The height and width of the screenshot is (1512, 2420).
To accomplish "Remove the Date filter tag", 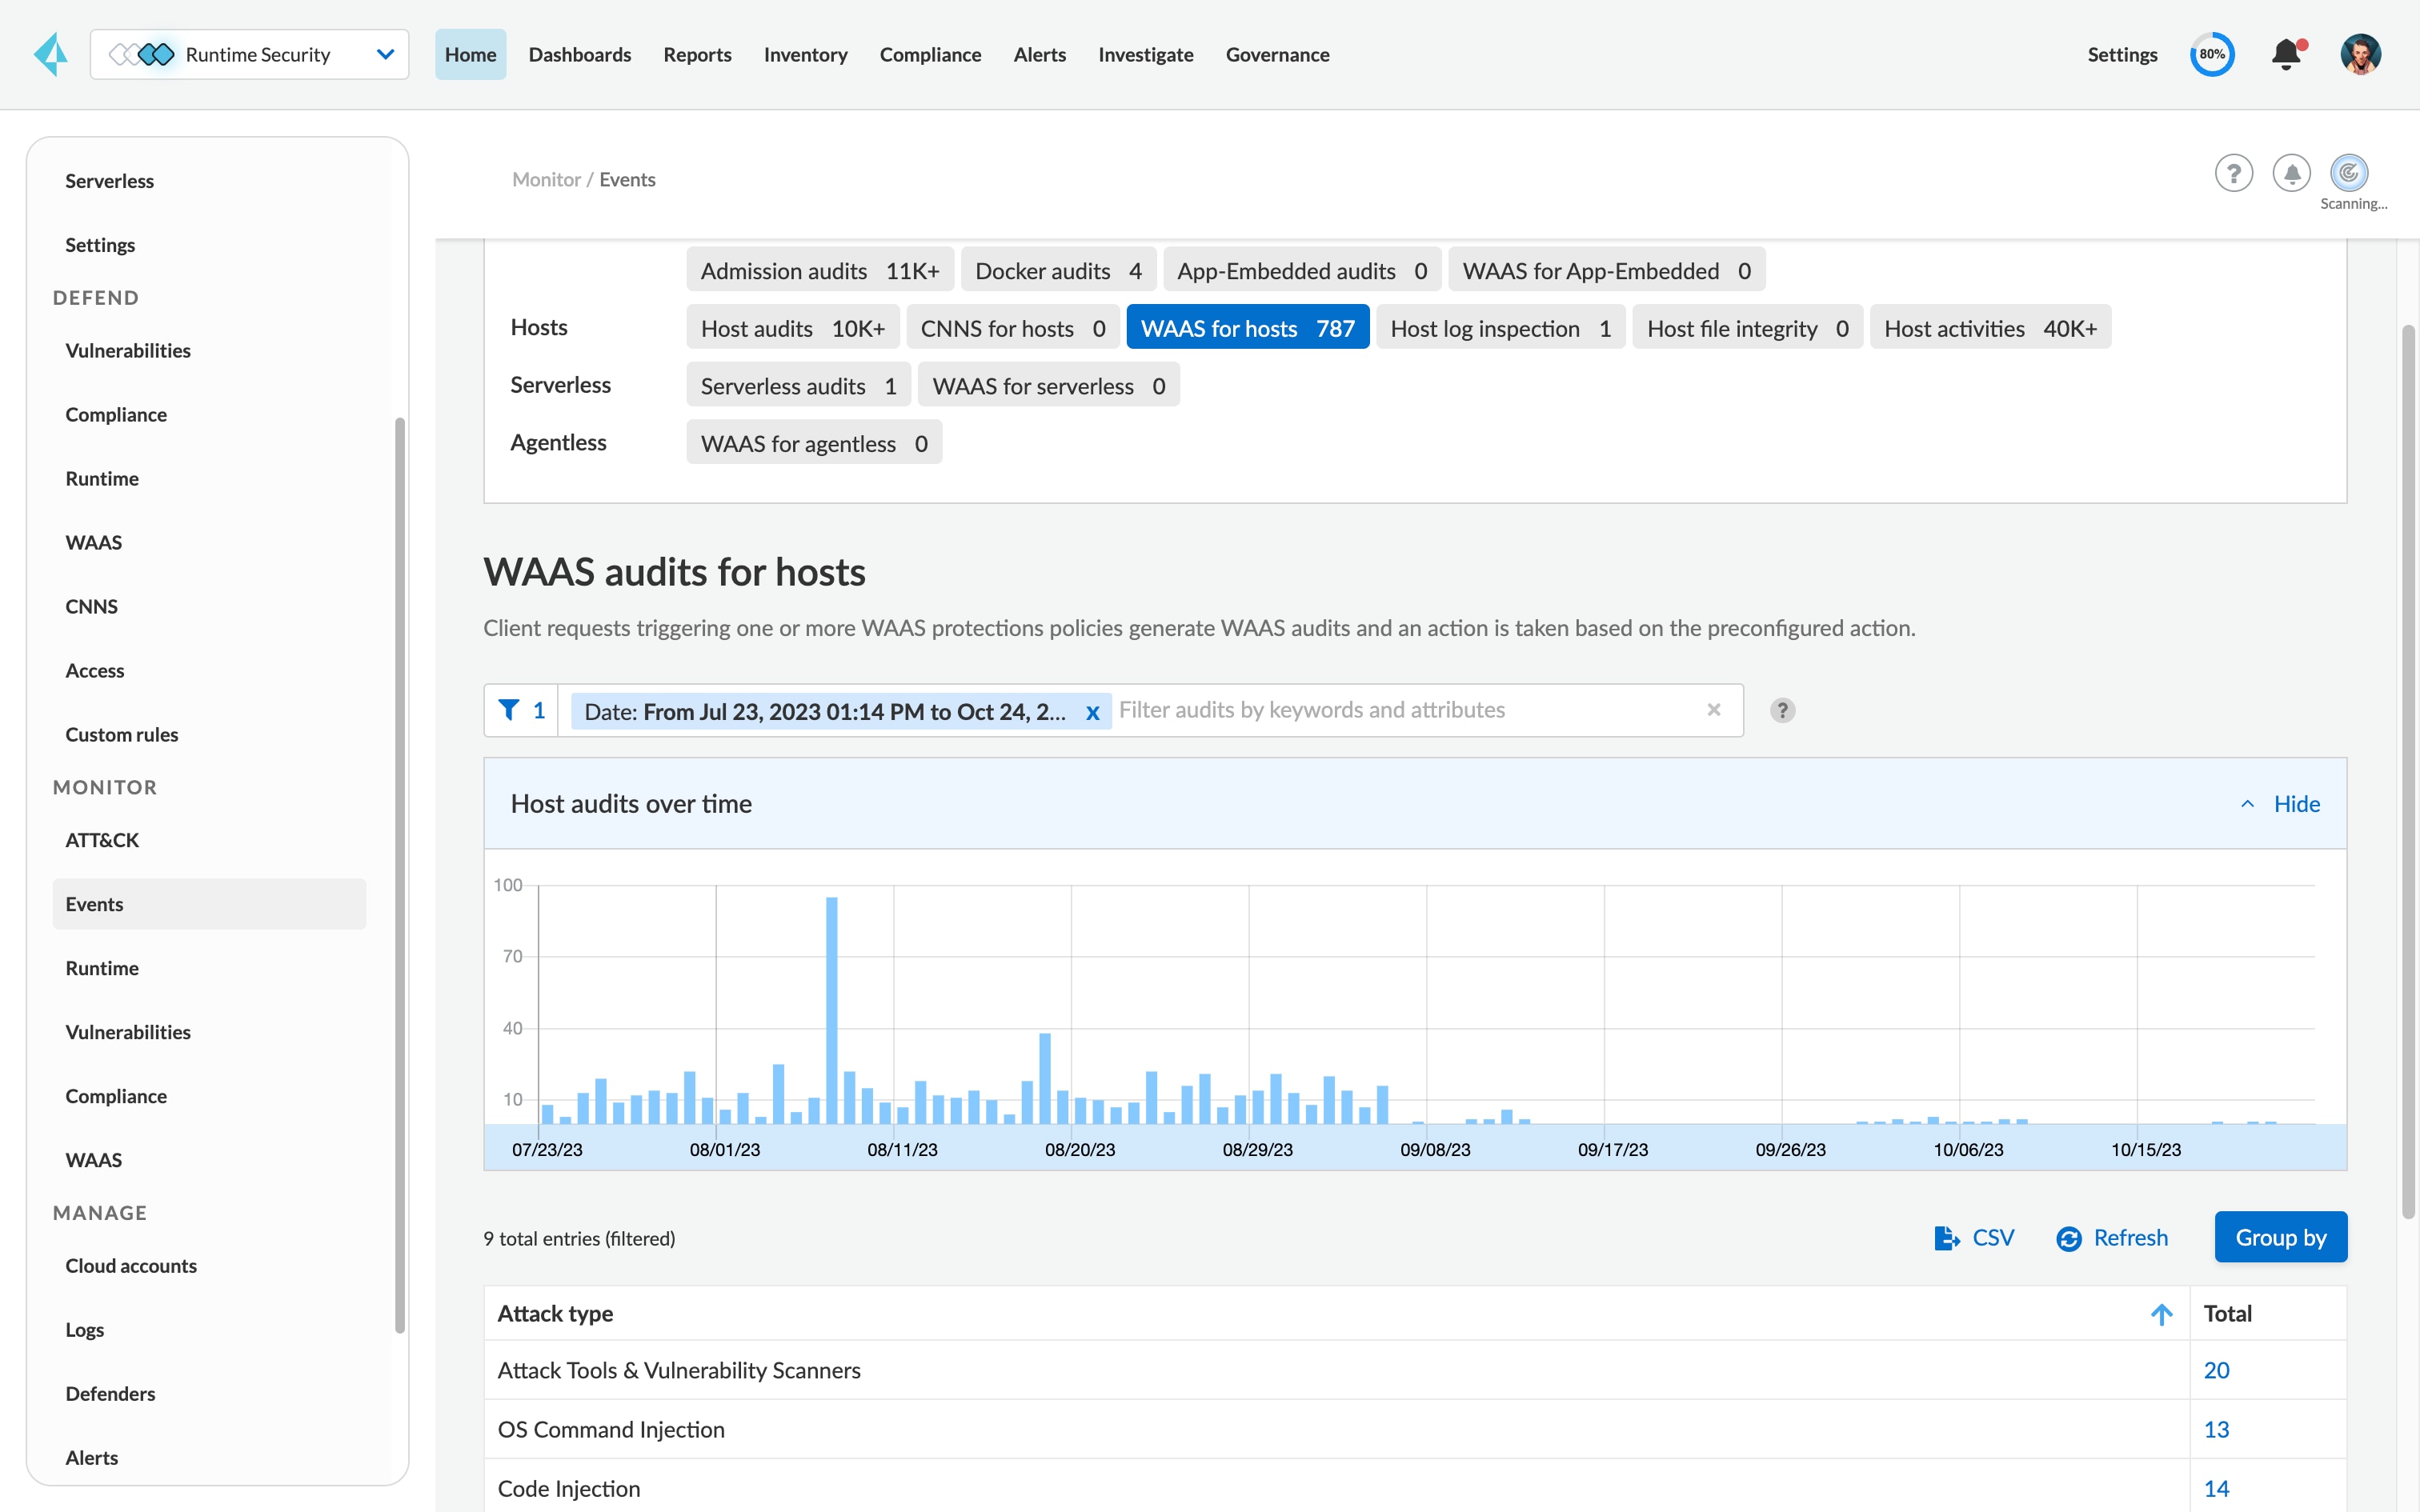I will coord(1093,712).
